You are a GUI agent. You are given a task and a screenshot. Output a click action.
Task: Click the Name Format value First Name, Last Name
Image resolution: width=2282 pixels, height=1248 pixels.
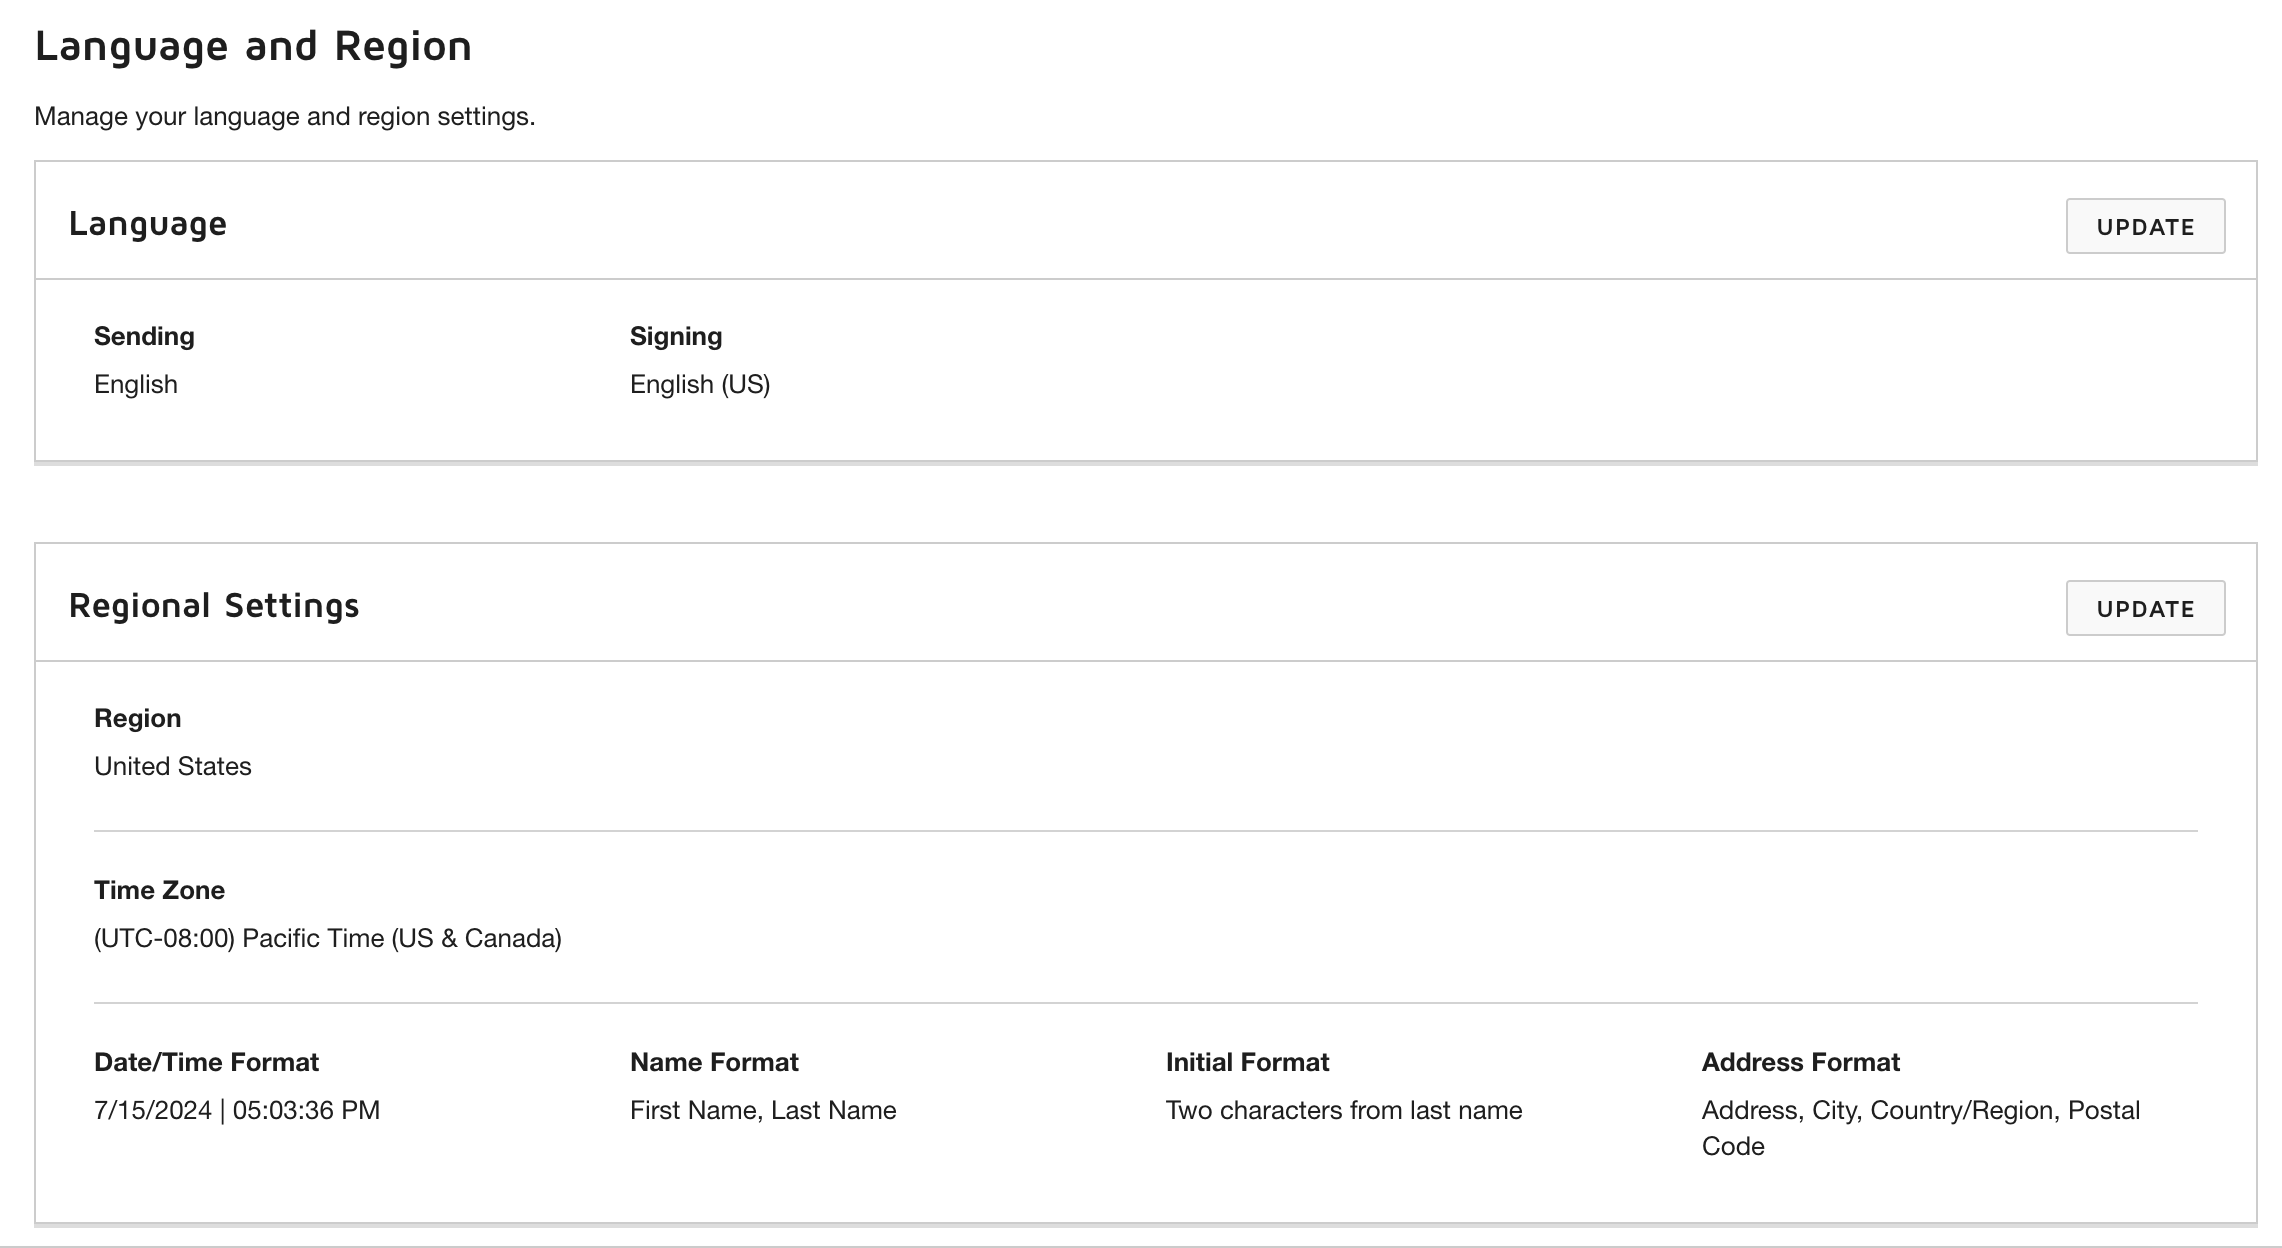pos(763,1110)
